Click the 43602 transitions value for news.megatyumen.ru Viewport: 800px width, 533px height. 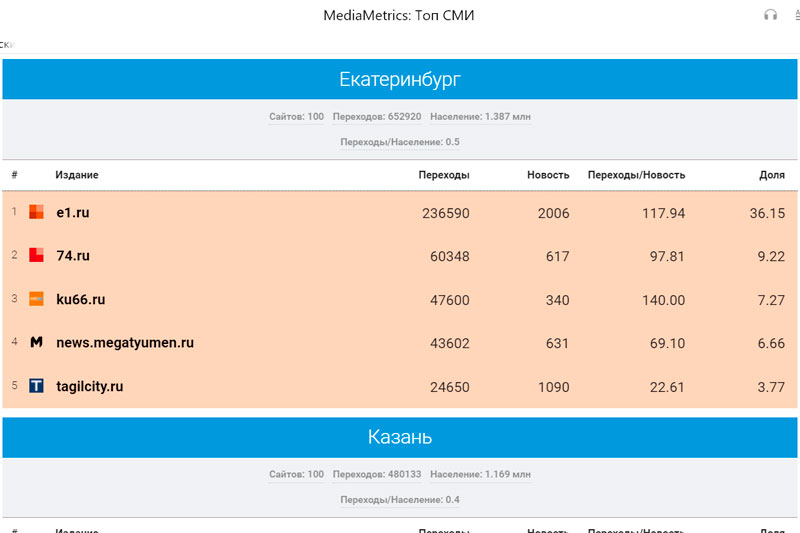pyautogui.click(x=449, y=343)
